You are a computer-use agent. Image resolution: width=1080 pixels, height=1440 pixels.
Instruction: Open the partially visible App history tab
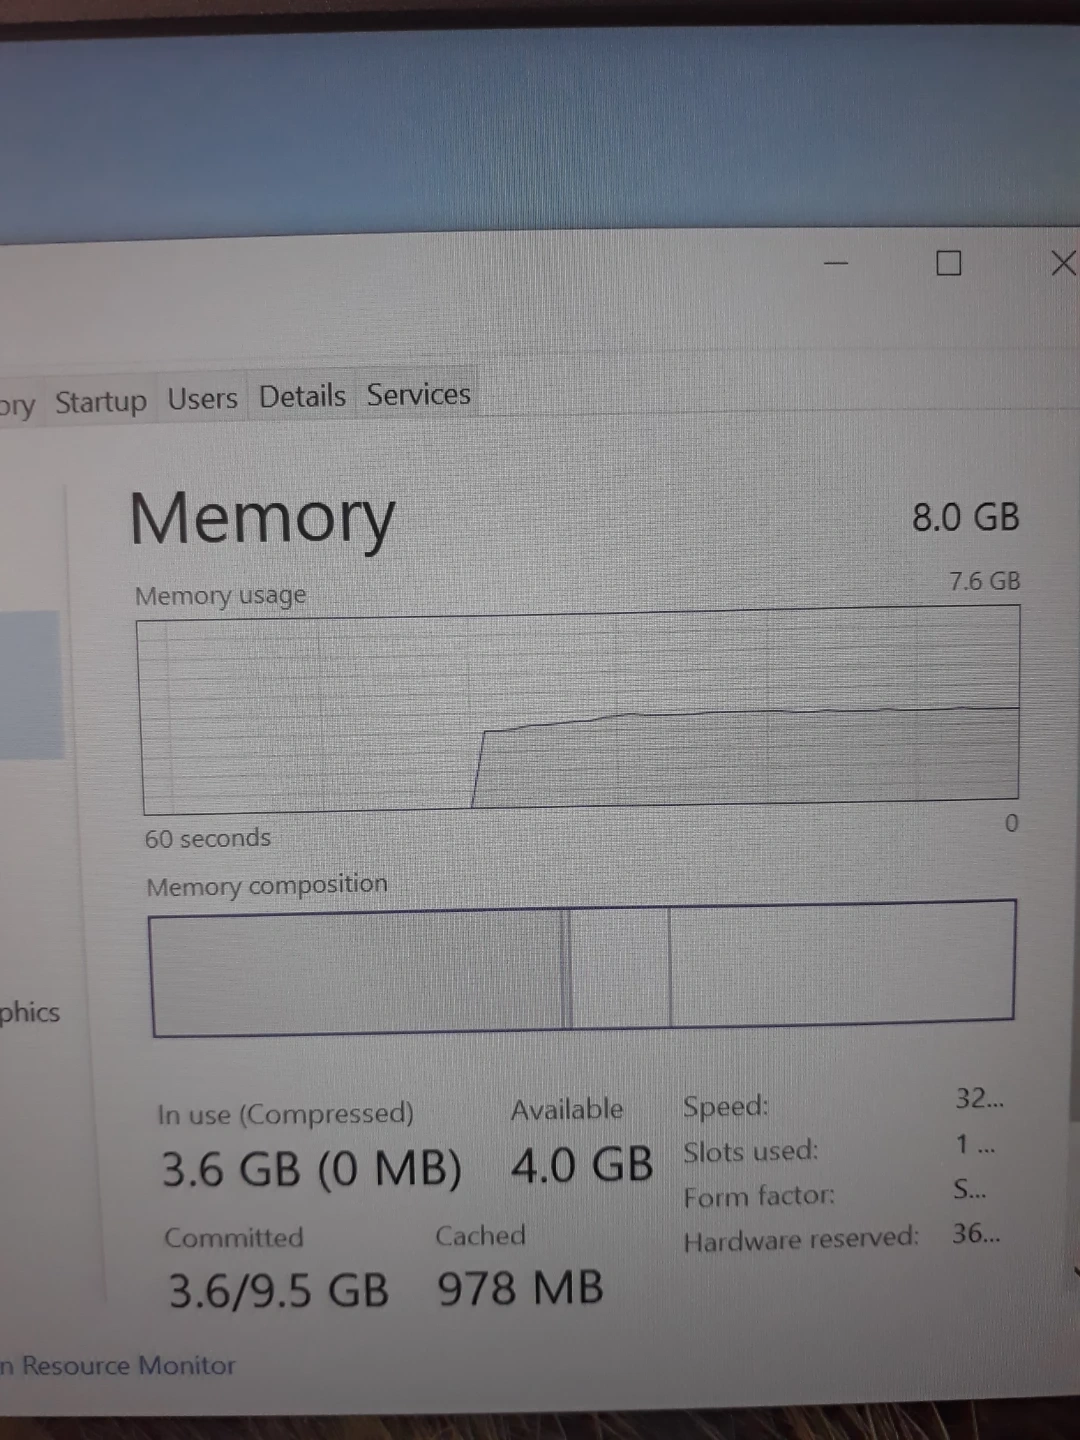pyautogui.click(x=18, y=406)
